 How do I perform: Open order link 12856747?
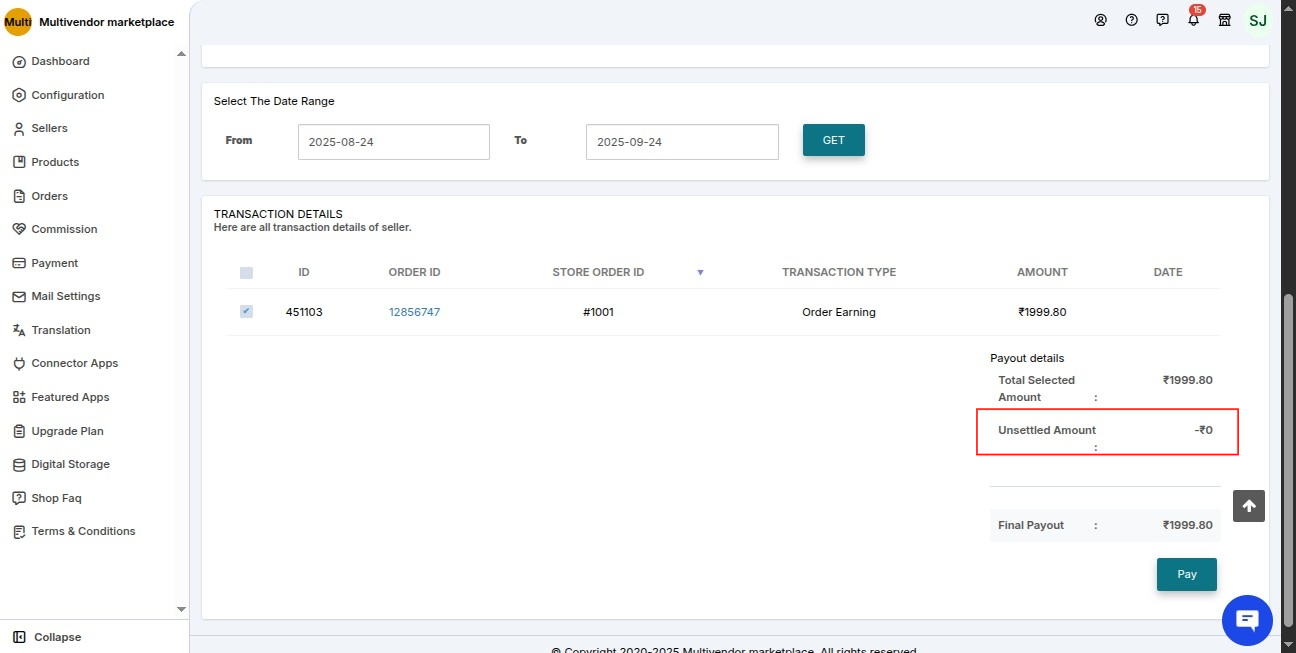(x=414, y=311)
